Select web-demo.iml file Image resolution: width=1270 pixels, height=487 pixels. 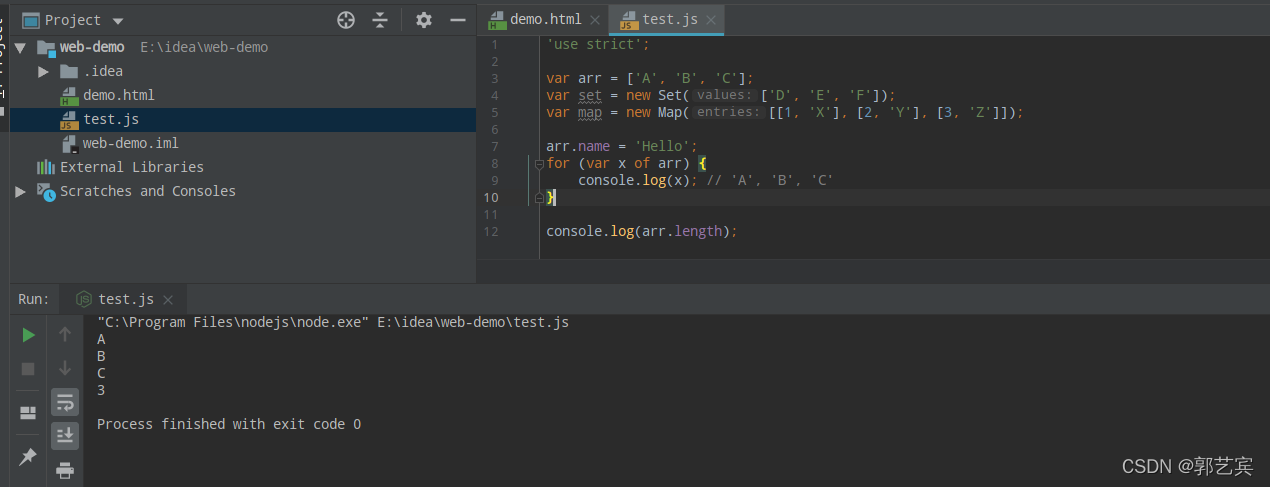coord(130,143)
